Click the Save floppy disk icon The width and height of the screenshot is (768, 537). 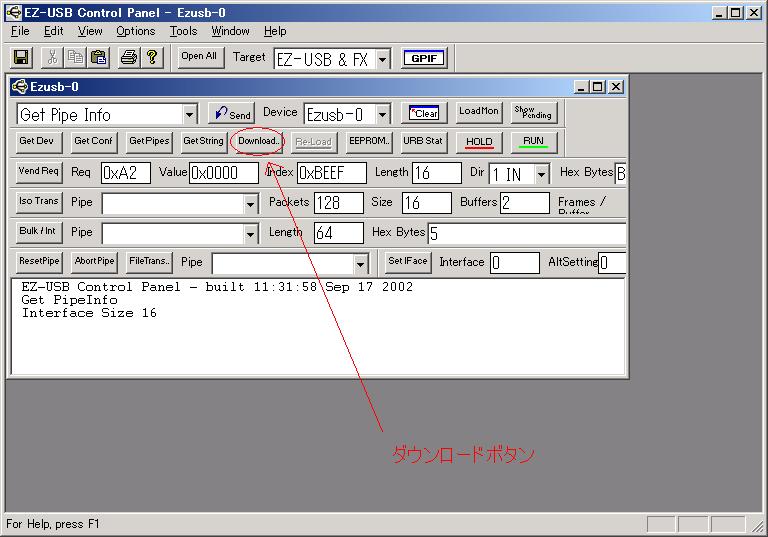[21, 58]
